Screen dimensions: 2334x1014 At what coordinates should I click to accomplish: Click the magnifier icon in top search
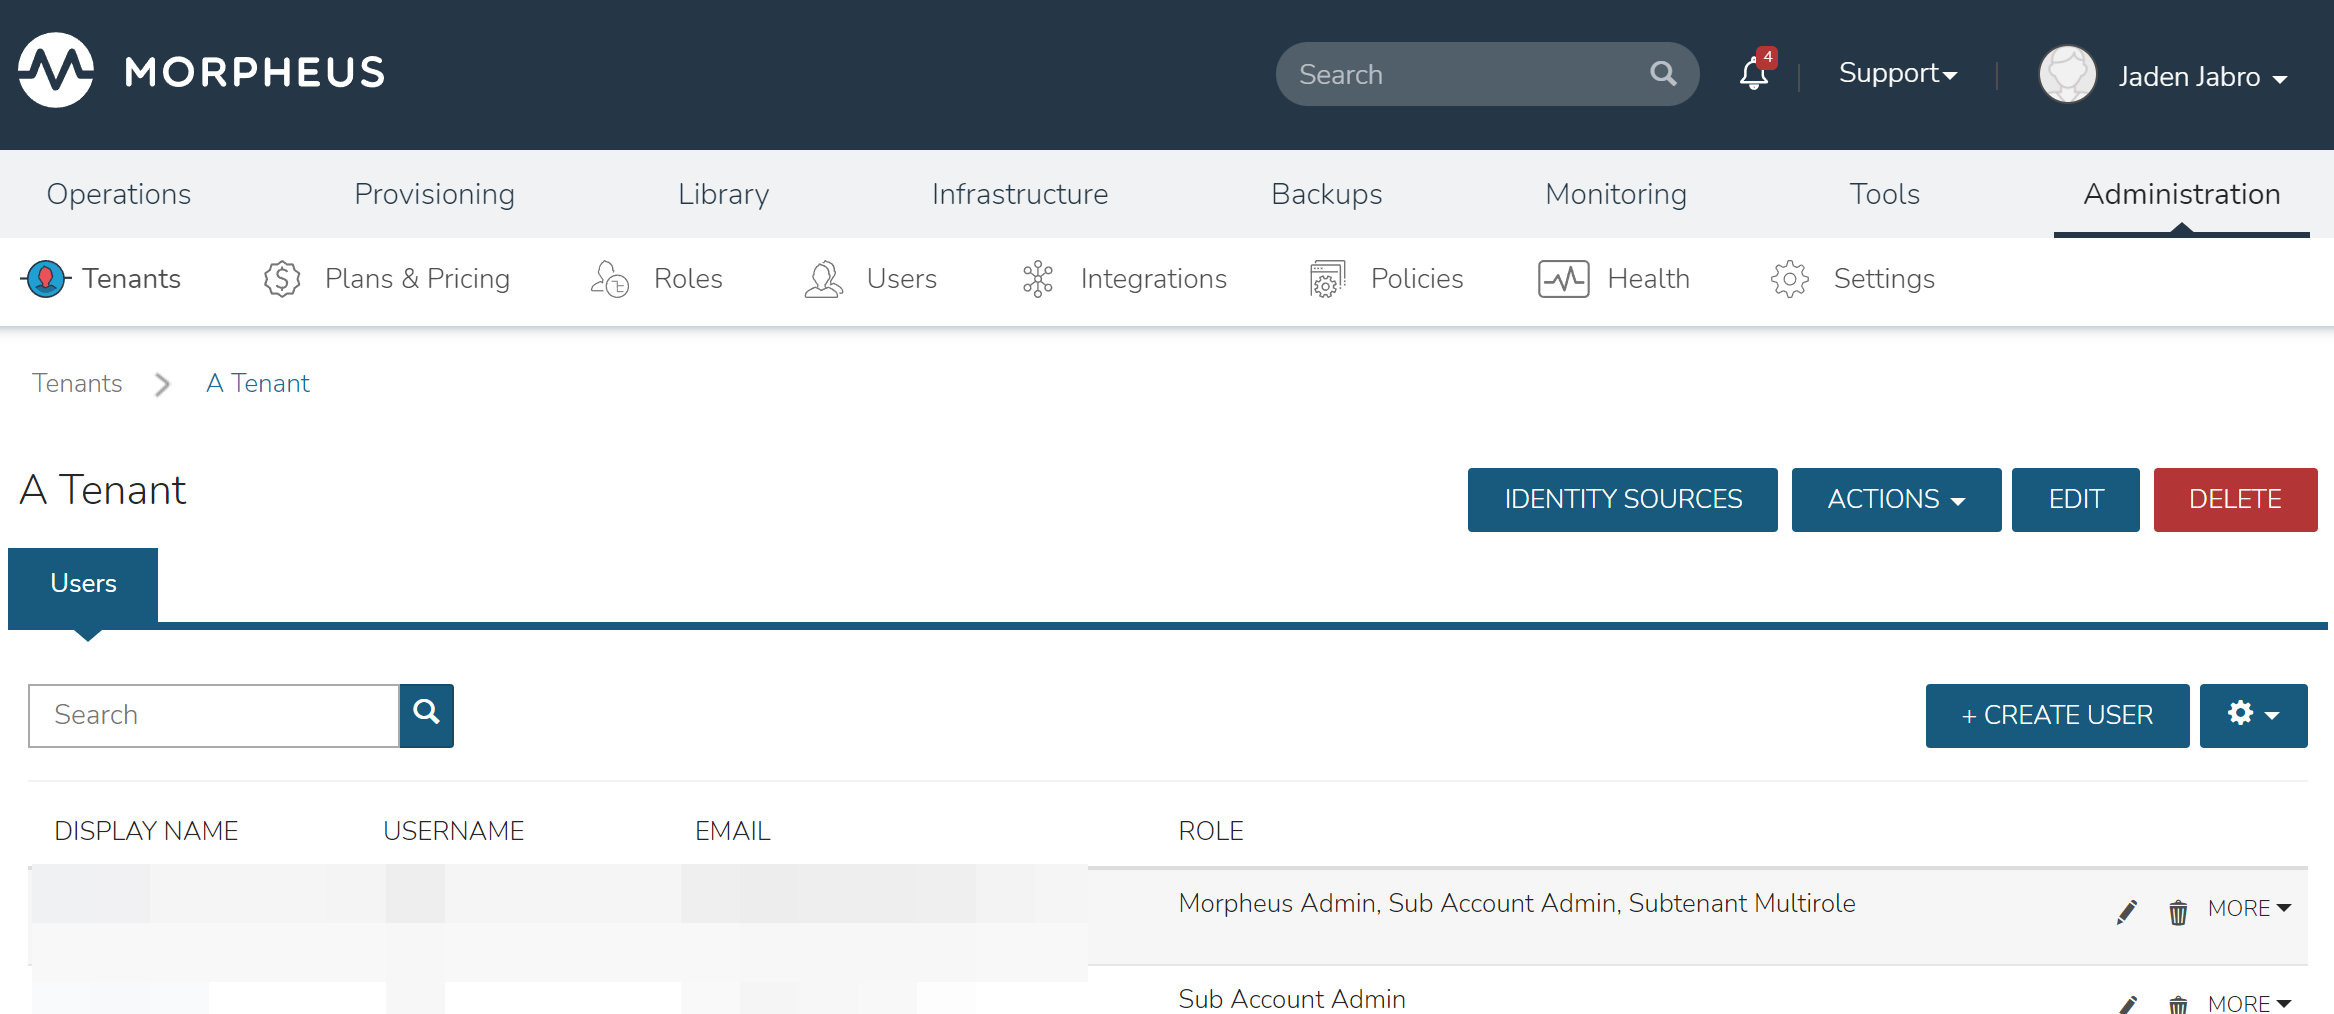click(1663, 74)
